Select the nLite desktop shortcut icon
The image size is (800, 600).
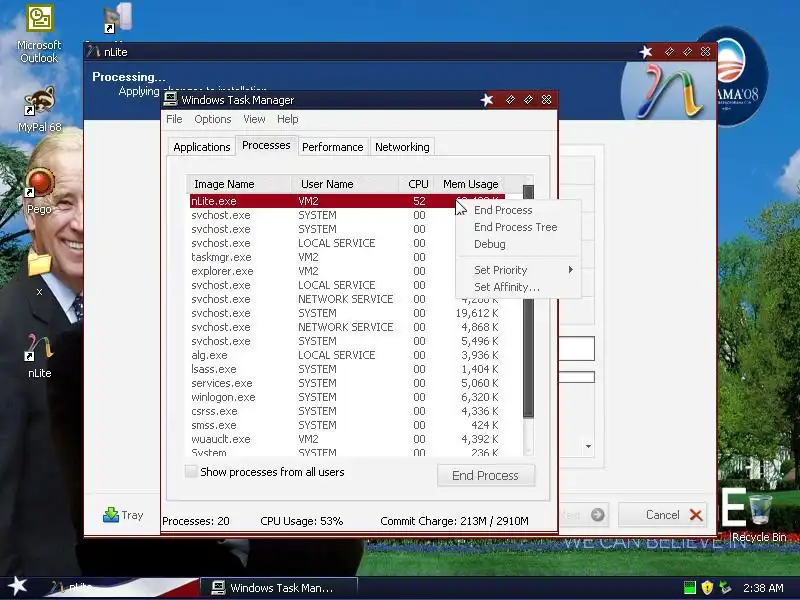click(x=39, y=356)
